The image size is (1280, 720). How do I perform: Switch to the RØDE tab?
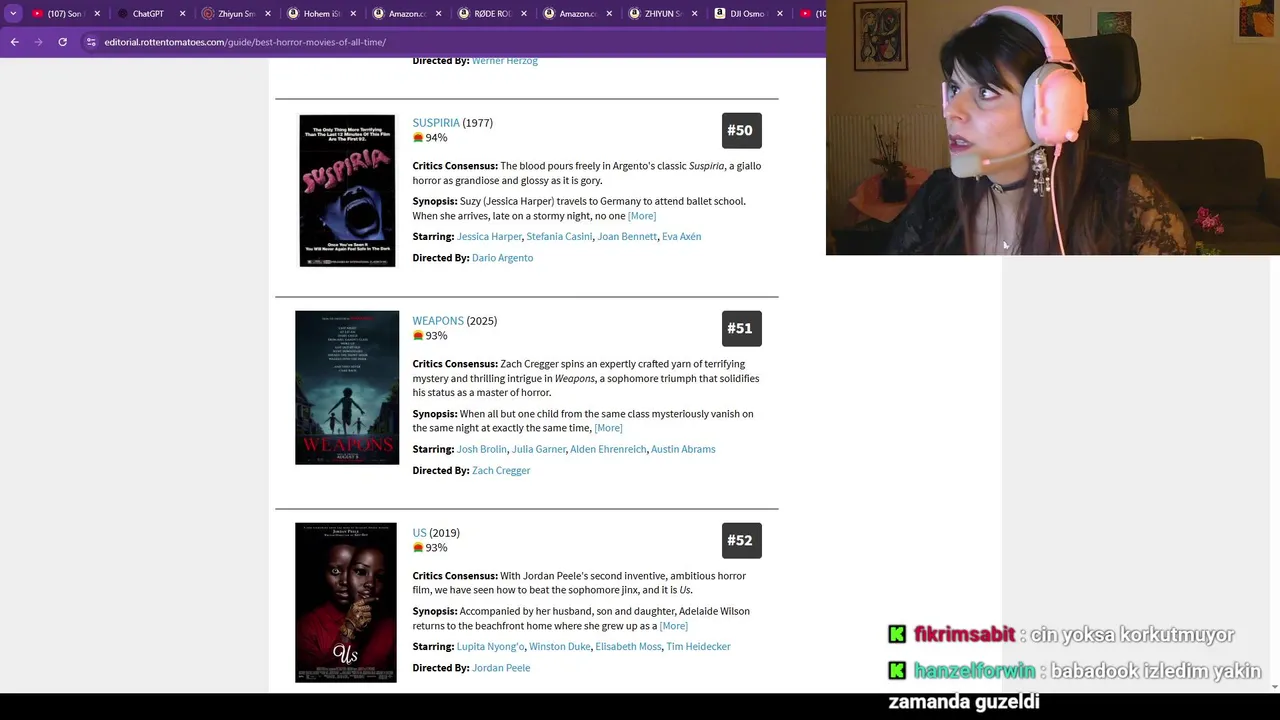click(492, 14)
